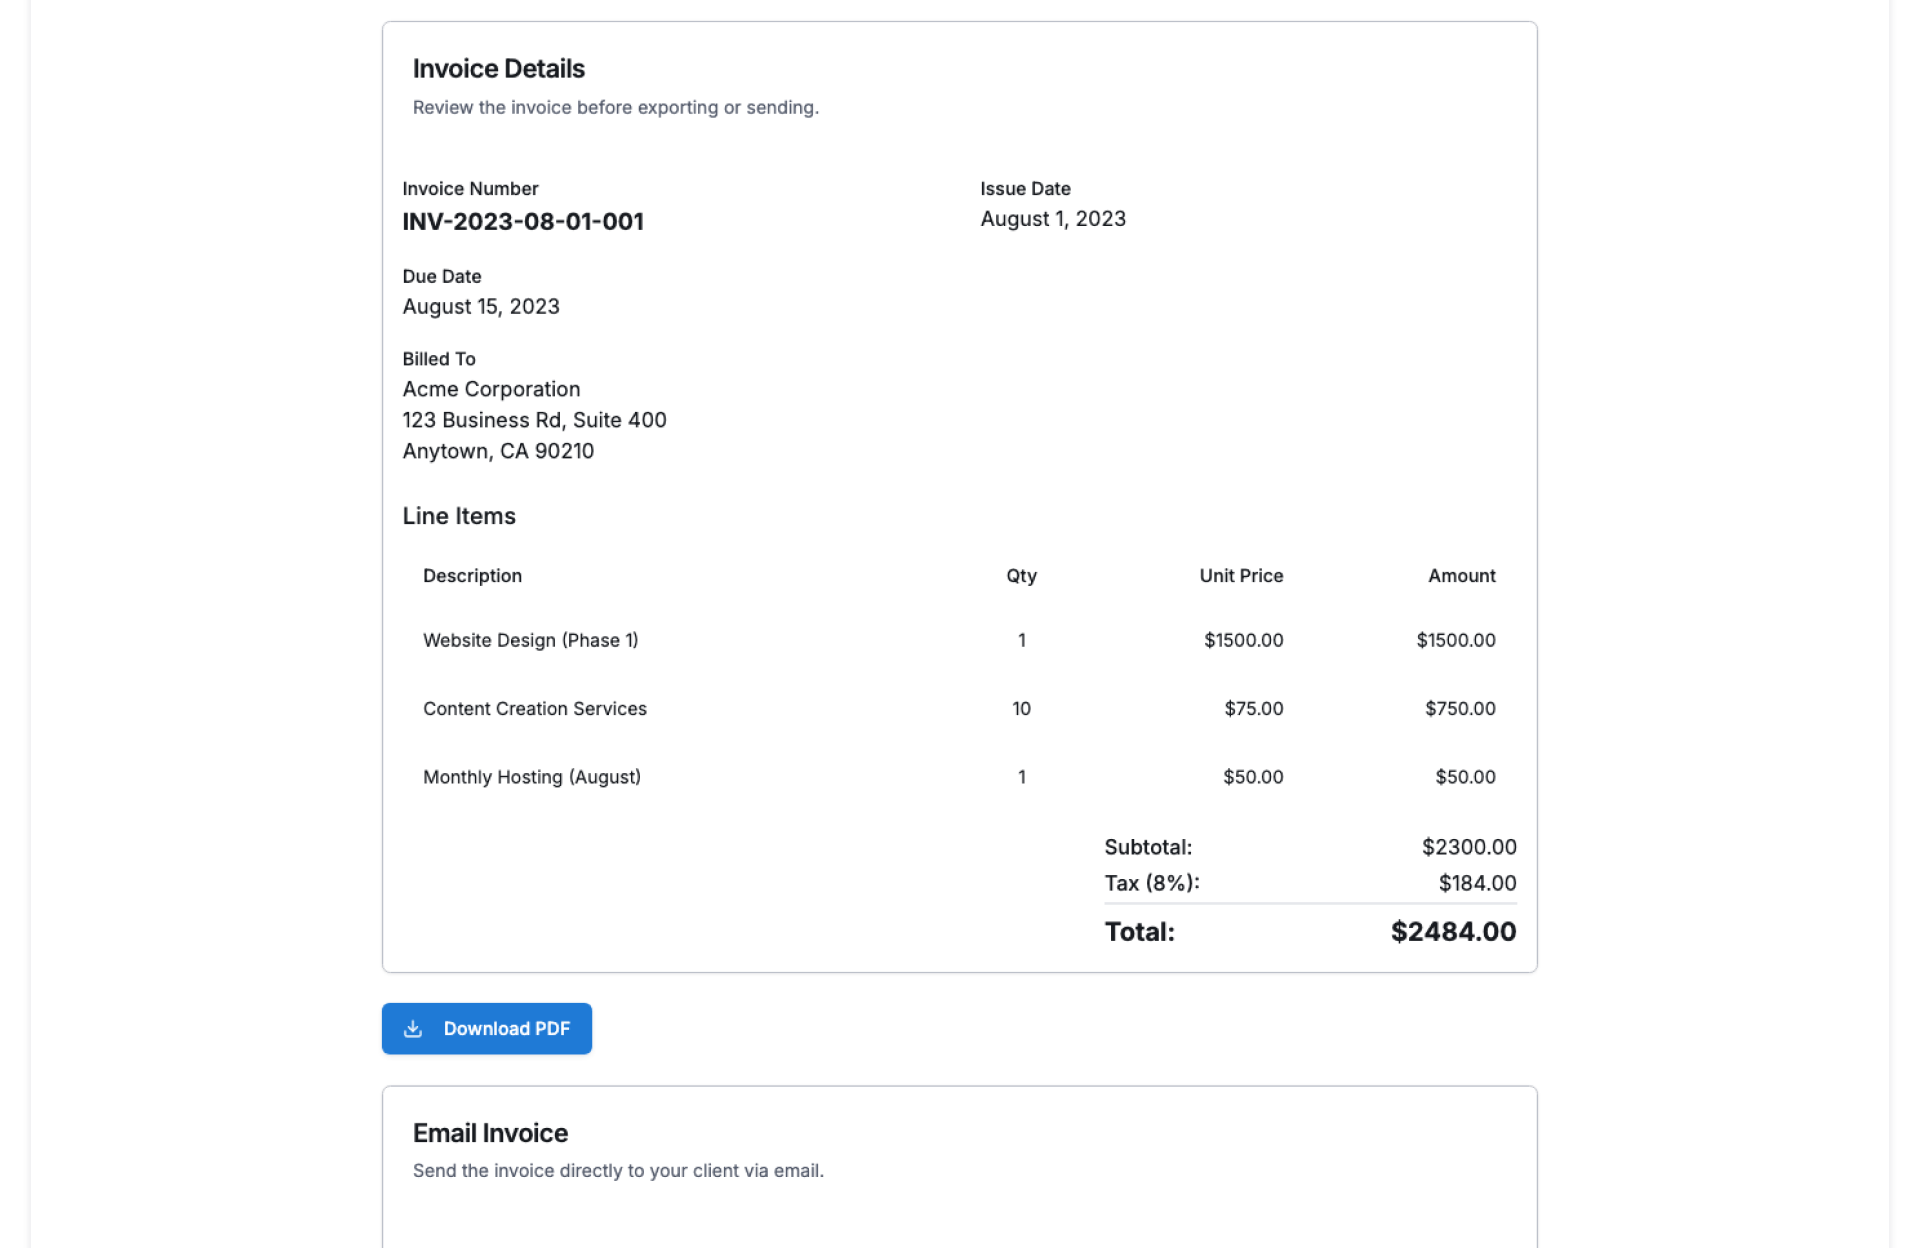1920x1248 pixels.
Task: Select the invoice number INV-2023-08-01-001
Action: pos(522,222)
